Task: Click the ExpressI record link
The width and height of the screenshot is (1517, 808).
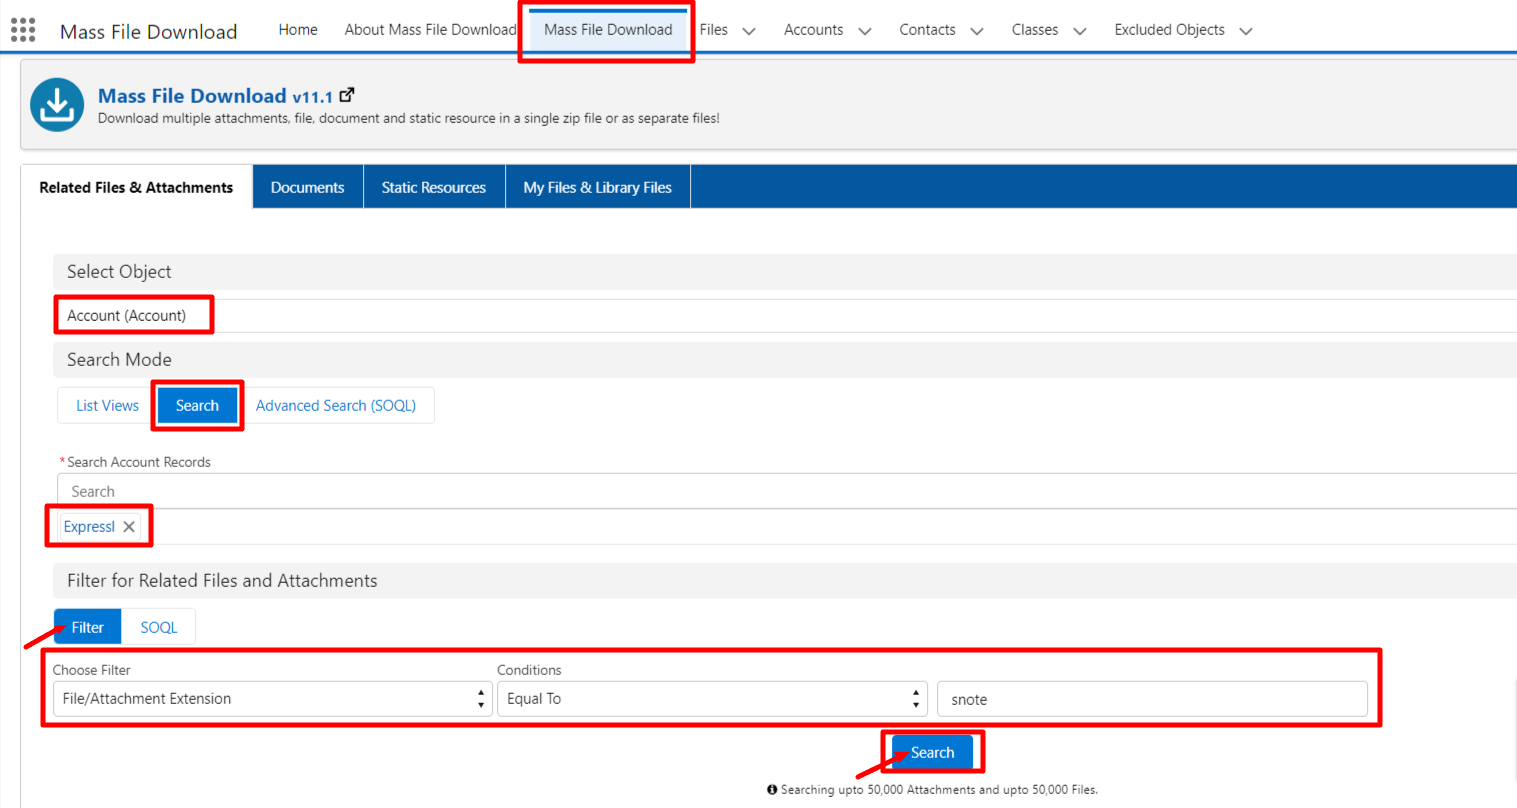Action: 89,527
